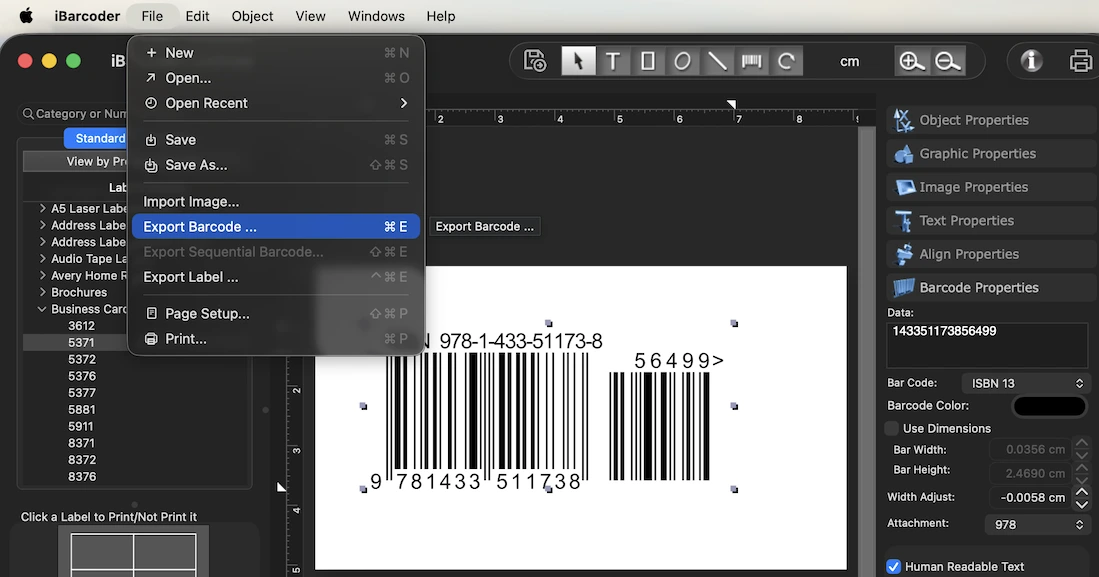This screenshot has height=577, width=1099.
Task: Open the Apple menu
Action: (x=26, y=15)
